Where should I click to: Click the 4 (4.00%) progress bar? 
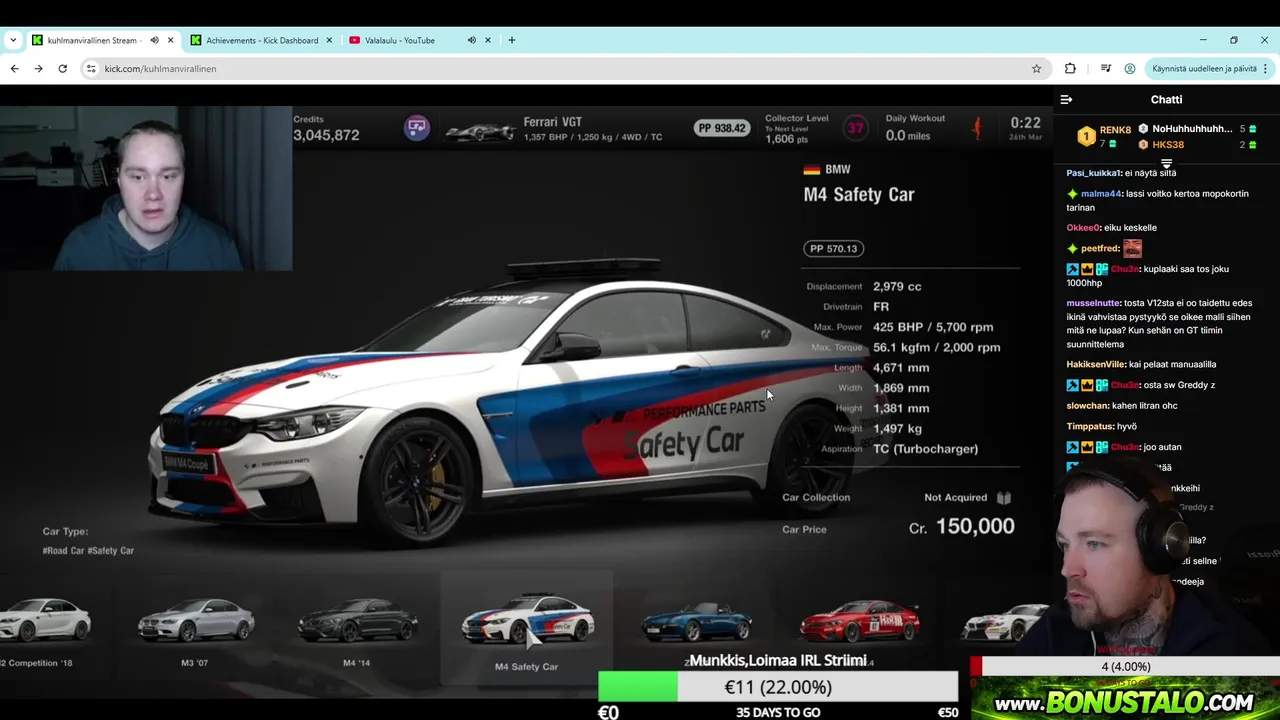(x=1126, y=666)
